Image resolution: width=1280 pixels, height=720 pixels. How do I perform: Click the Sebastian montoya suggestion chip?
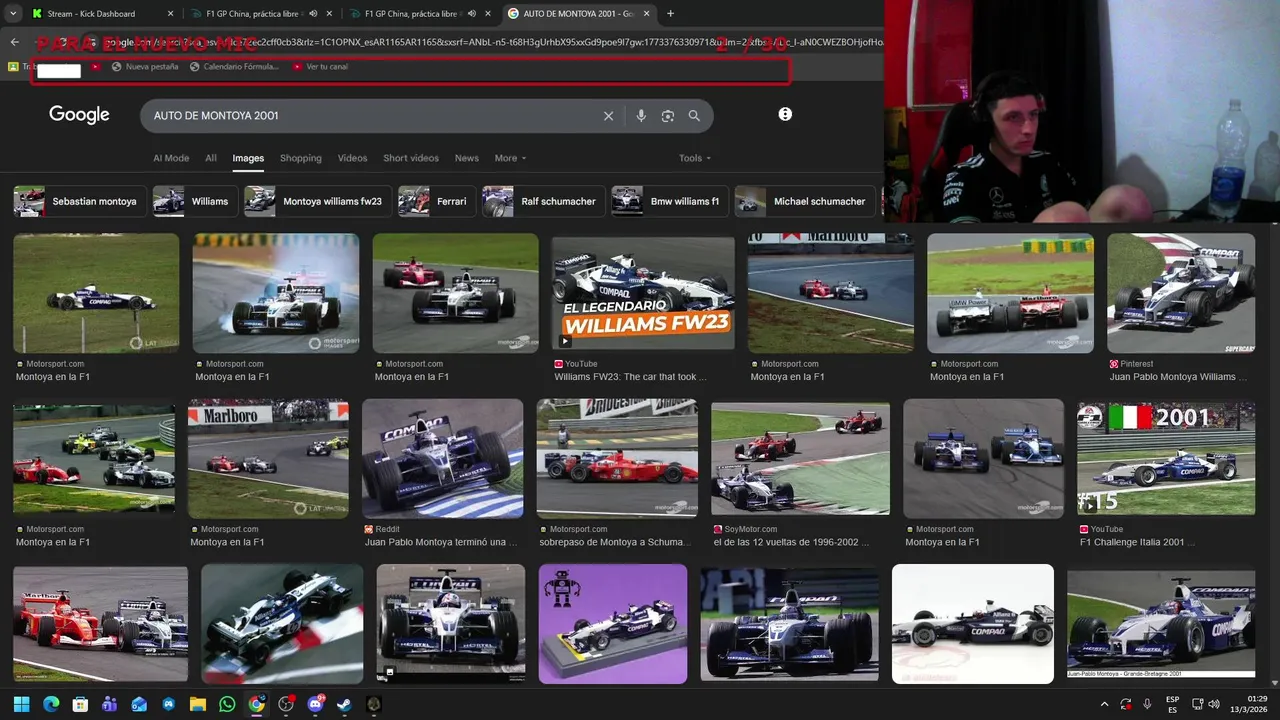tap(80, 201)
